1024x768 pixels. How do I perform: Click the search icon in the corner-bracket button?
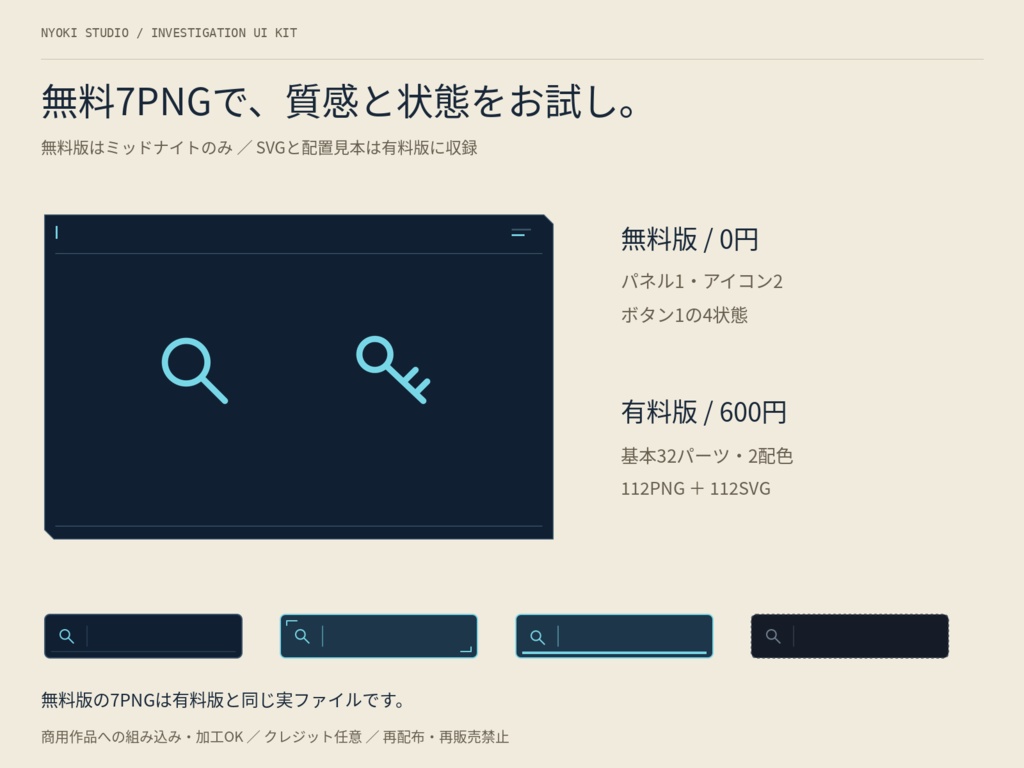coord(302,636)
